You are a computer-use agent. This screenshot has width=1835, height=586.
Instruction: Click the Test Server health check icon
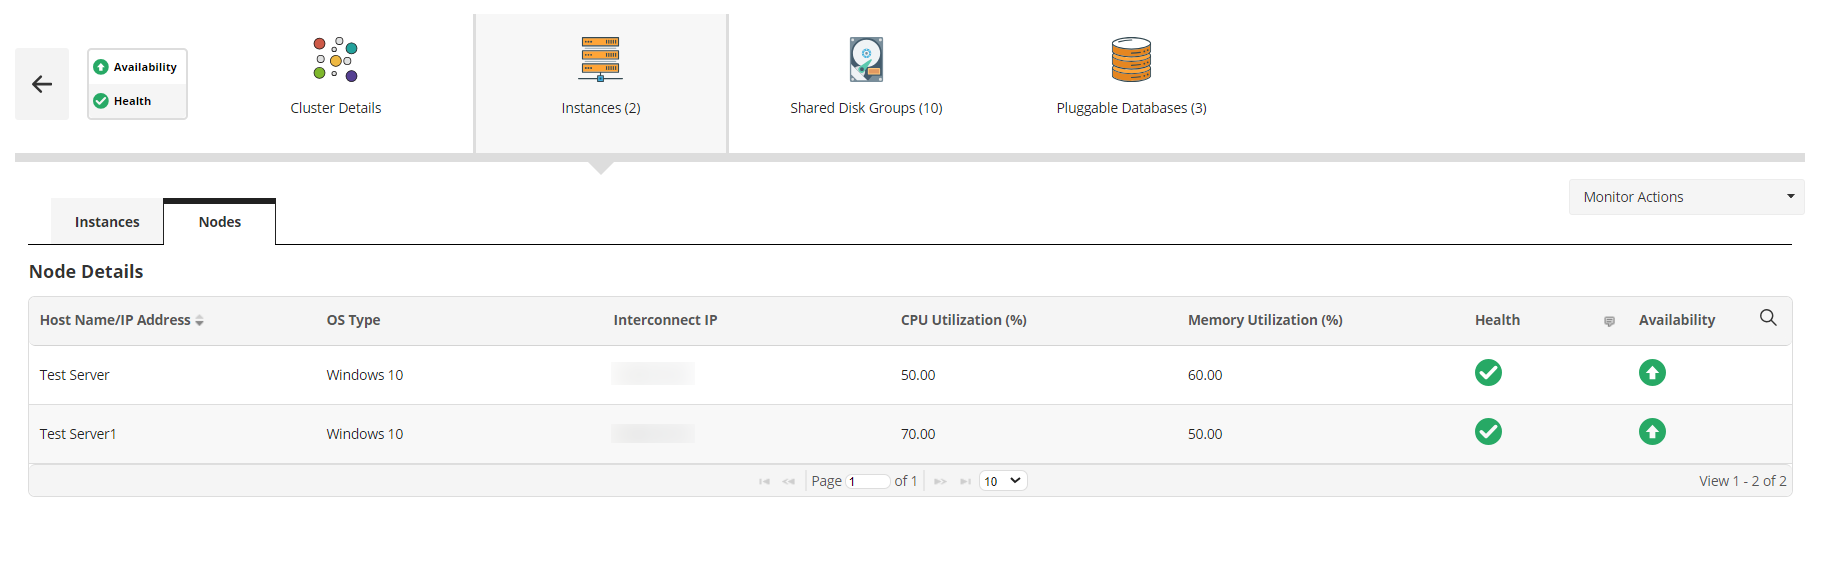(x=1488, y=373)
